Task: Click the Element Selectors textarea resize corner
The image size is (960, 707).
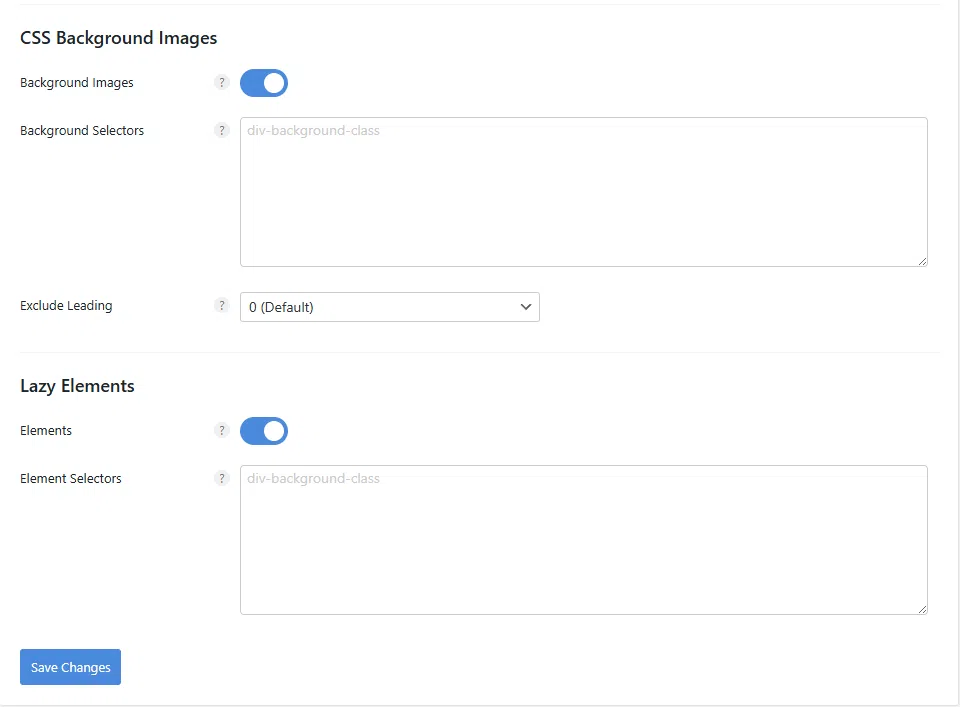Action: (x=922, y=609)
